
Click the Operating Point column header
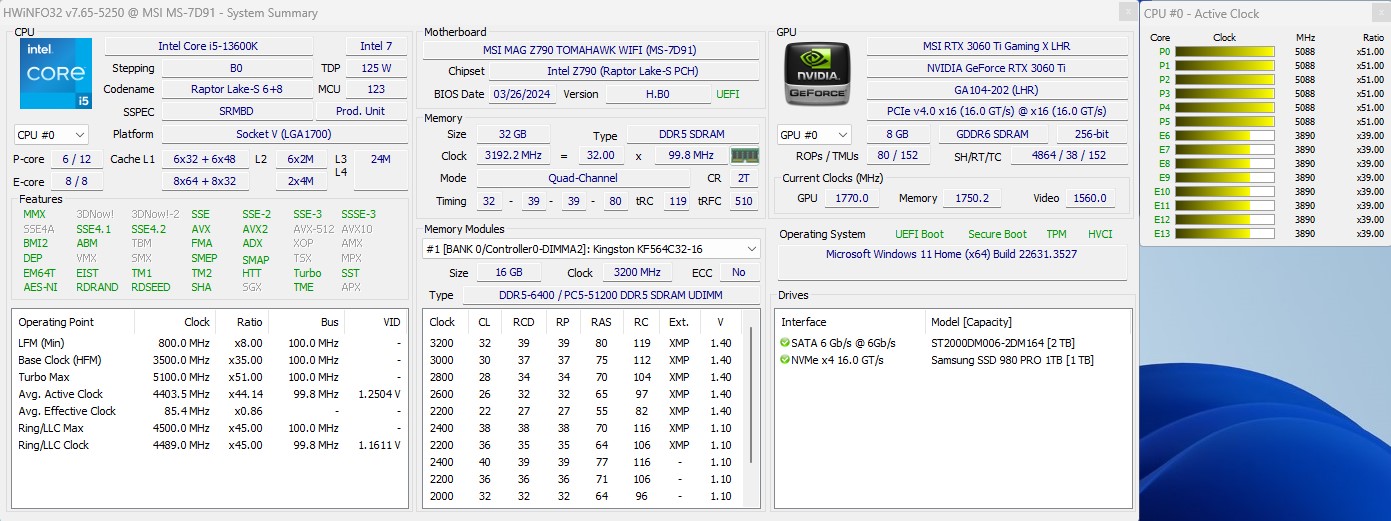[x=71, y=322]
